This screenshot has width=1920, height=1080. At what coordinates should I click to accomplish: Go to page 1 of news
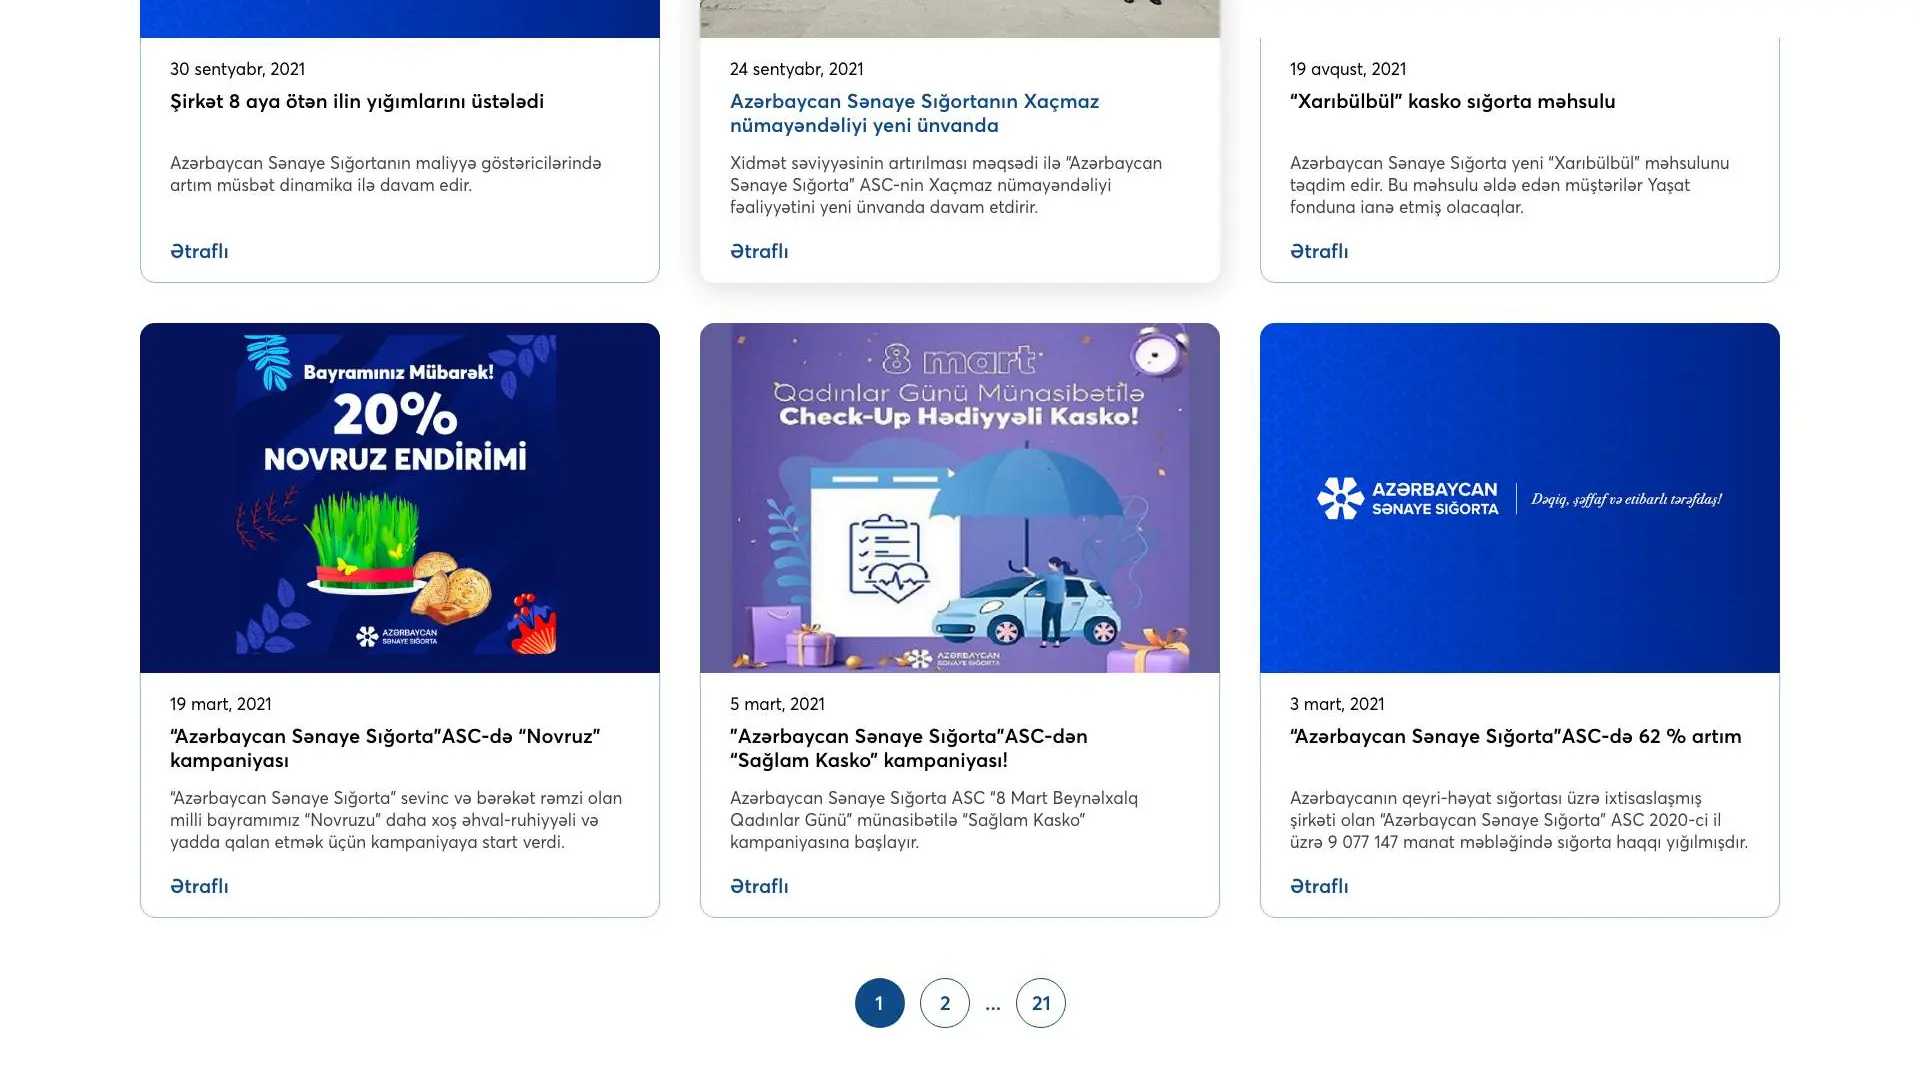(880, 1003)
